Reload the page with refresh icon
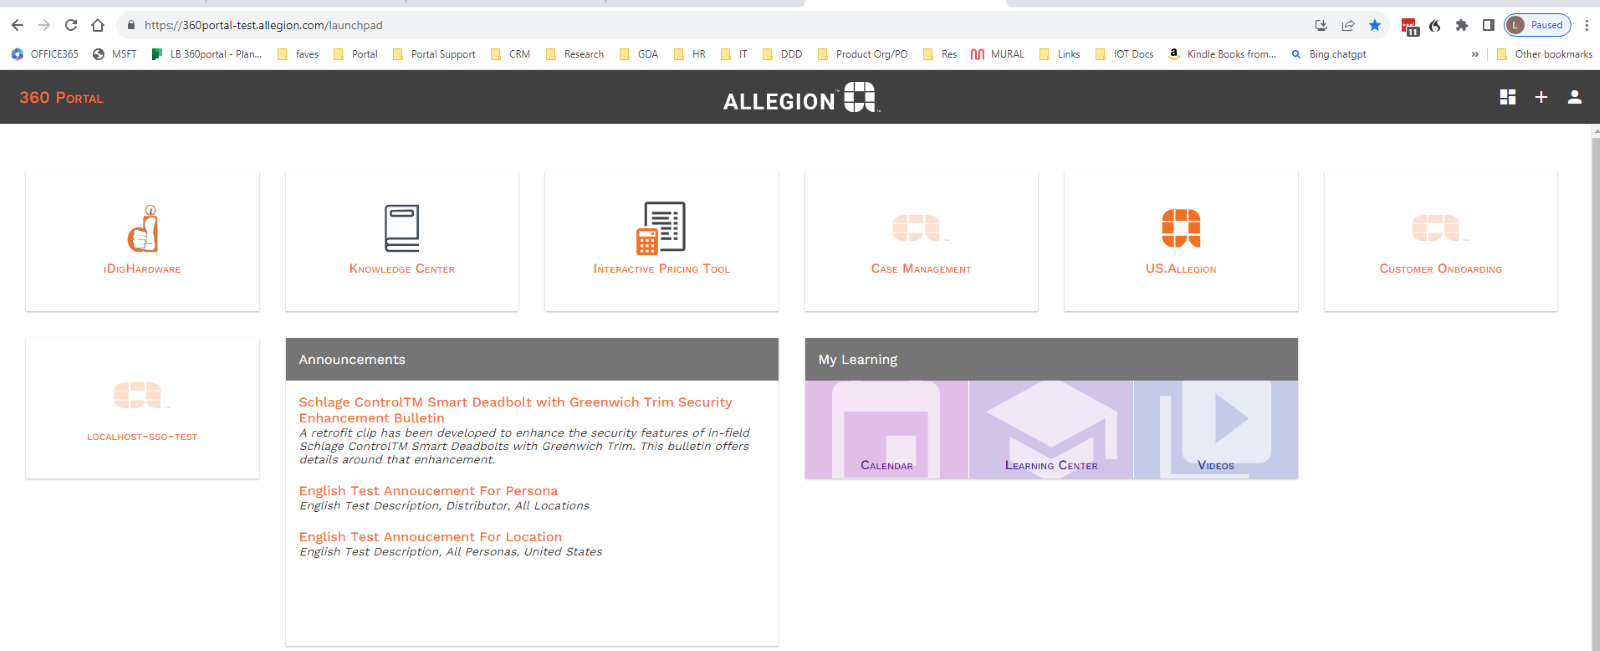 [70, 25]
